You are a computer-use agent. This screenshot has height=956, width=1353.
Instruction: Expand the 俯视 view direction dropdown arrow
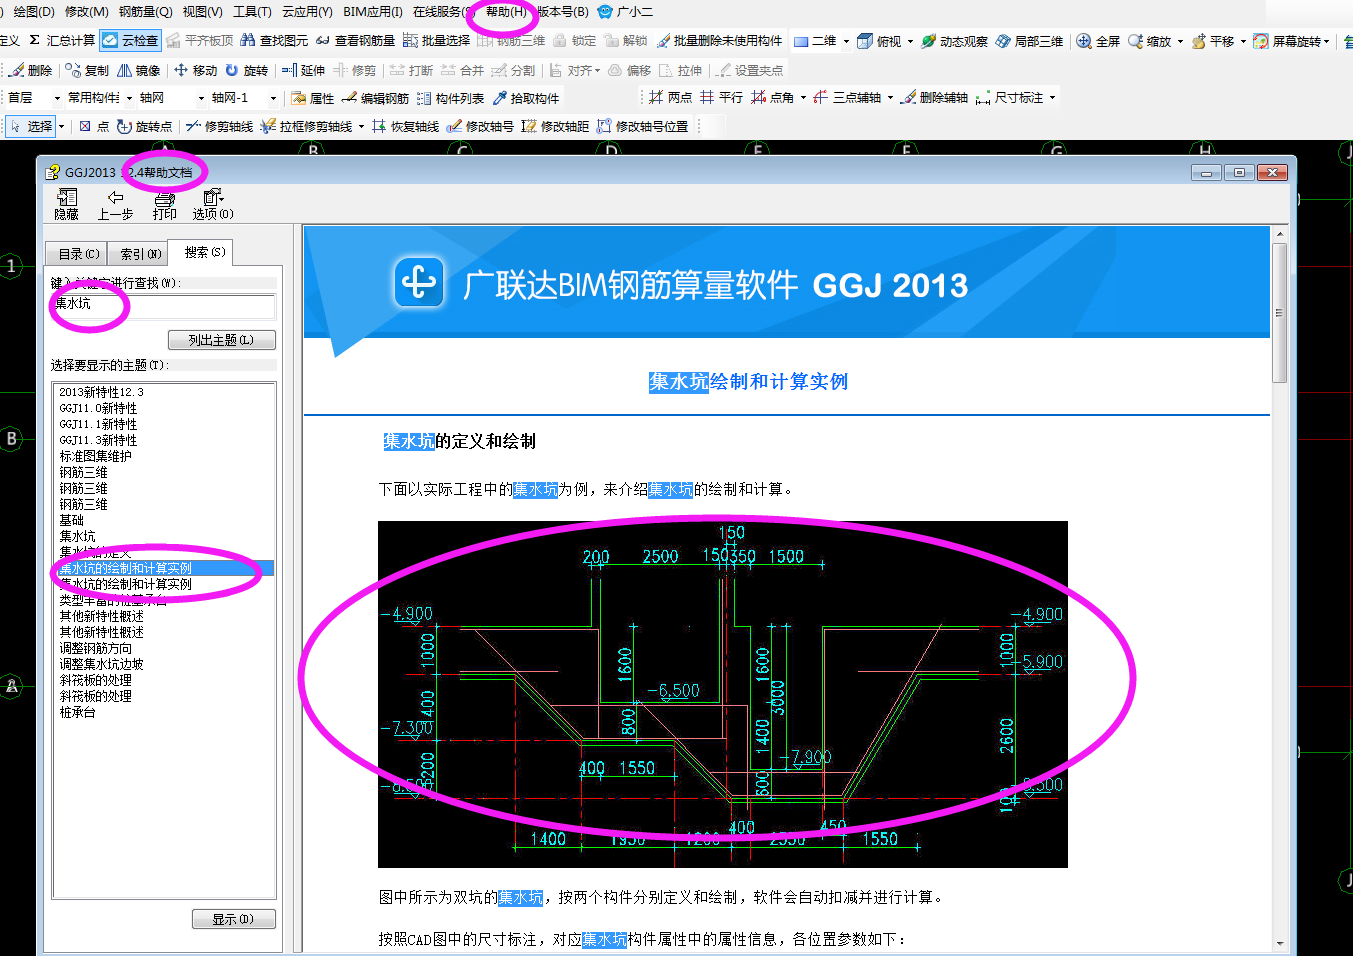910,41
